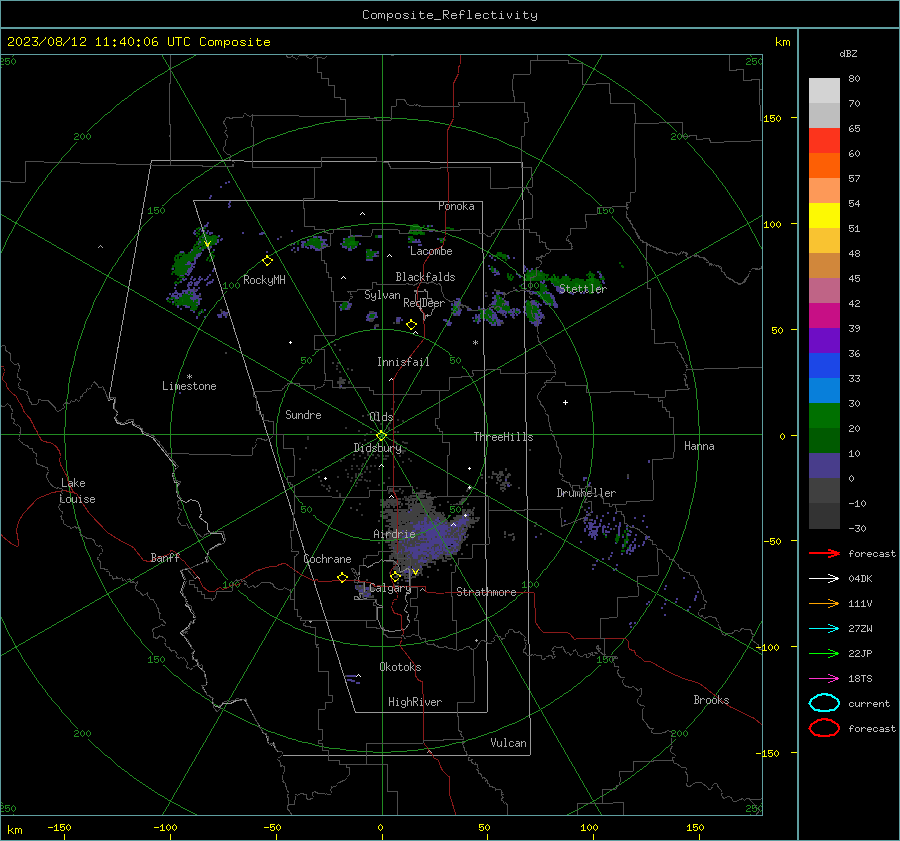Viewport: 900px width, 841px height.
Task: Click the Airdrie label on map
Action: click(x=394, y=534)
